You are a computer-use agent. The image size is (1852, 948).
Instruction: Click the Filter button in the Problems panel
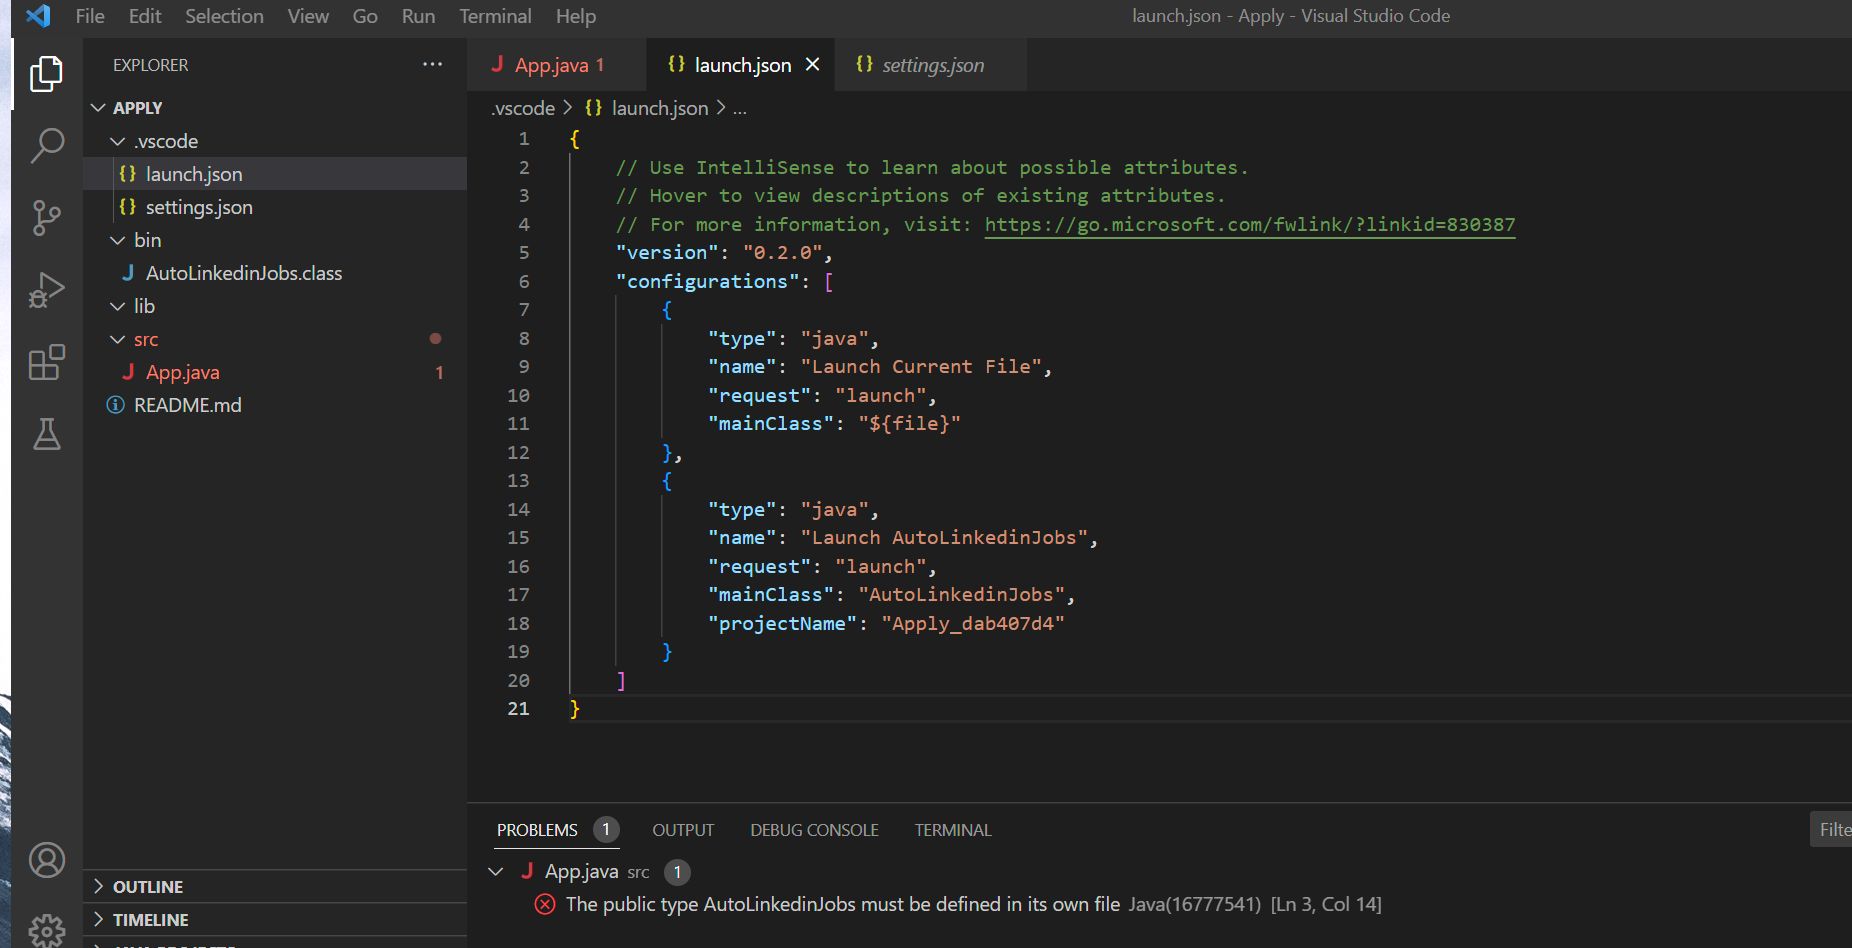point(1834,828)
